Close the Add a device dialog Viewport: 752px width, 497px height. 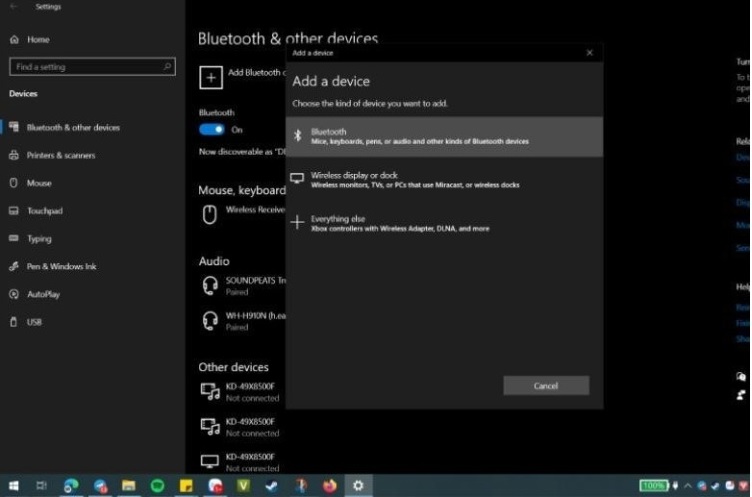pyautogui.click(x=589, y=53)
